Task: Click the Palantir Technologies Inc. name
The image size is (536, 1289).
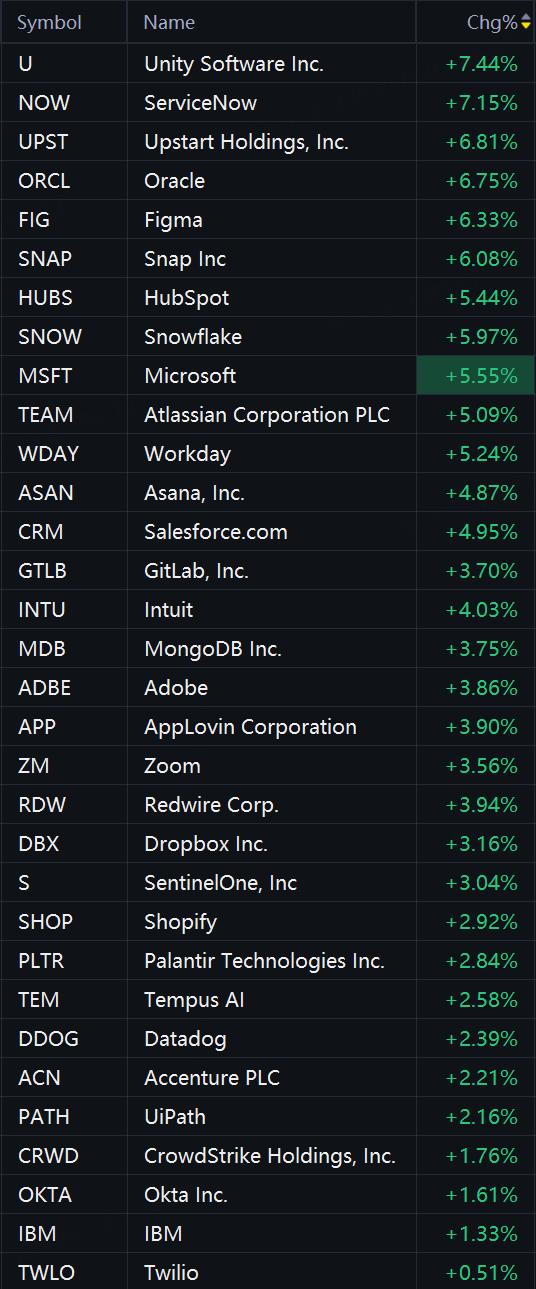Action: (x=264, y=961)
